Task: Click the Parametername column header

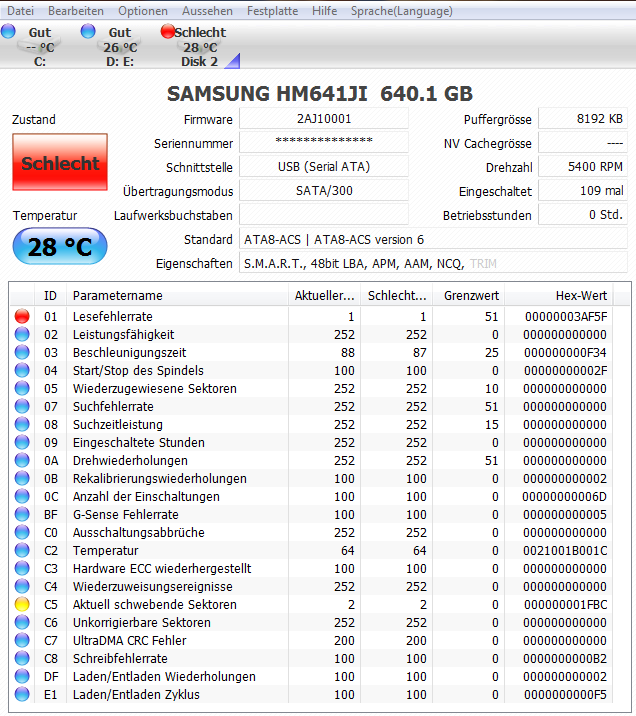Action: pyautogui.click(x=178, y=295)
